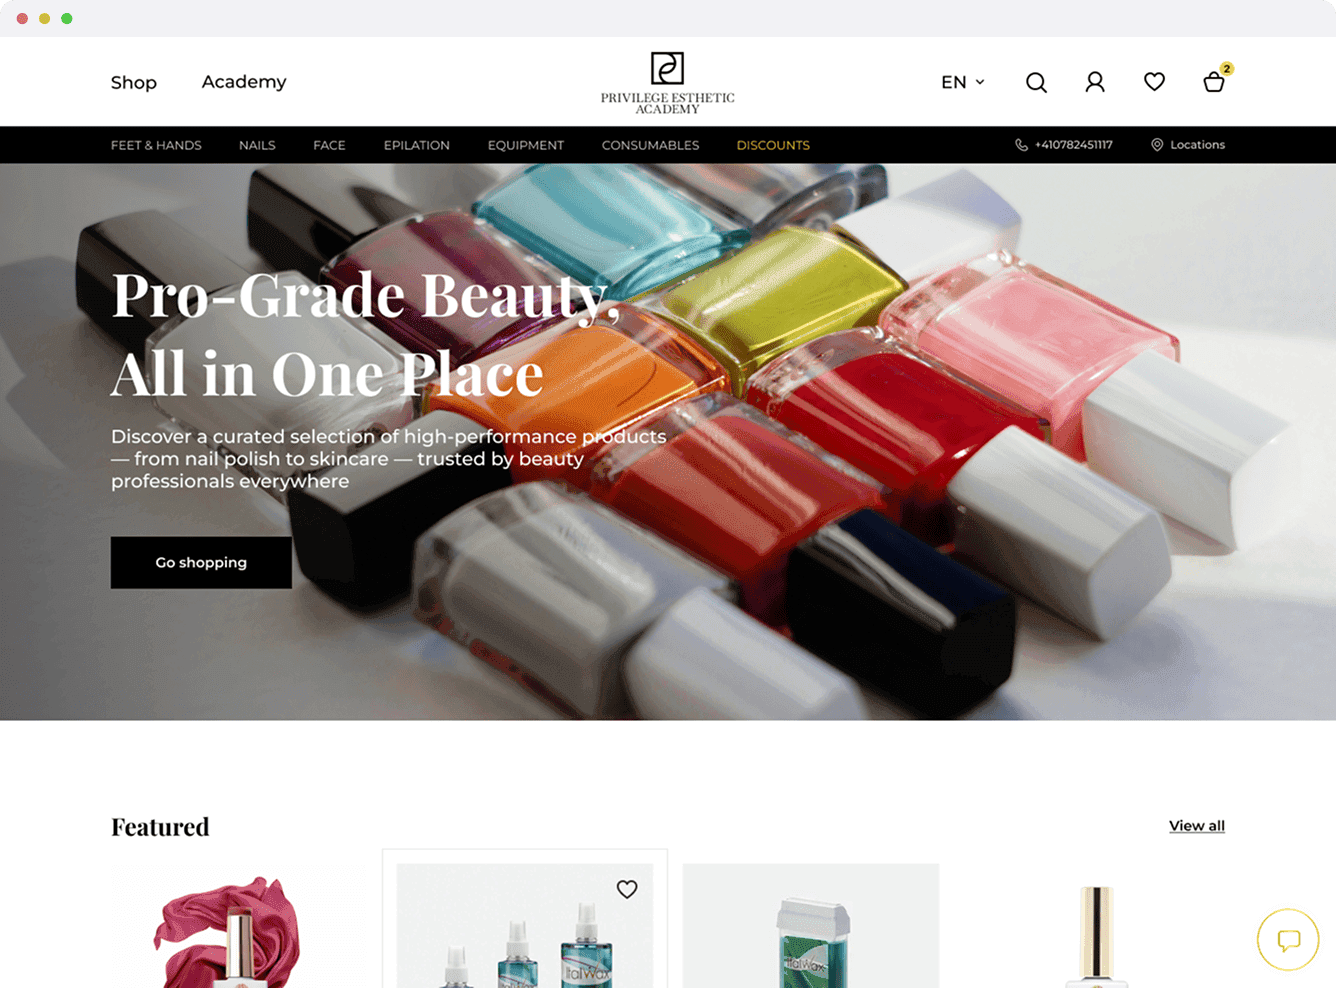Open the search magnifier icon

click(x=1036, y=82)
